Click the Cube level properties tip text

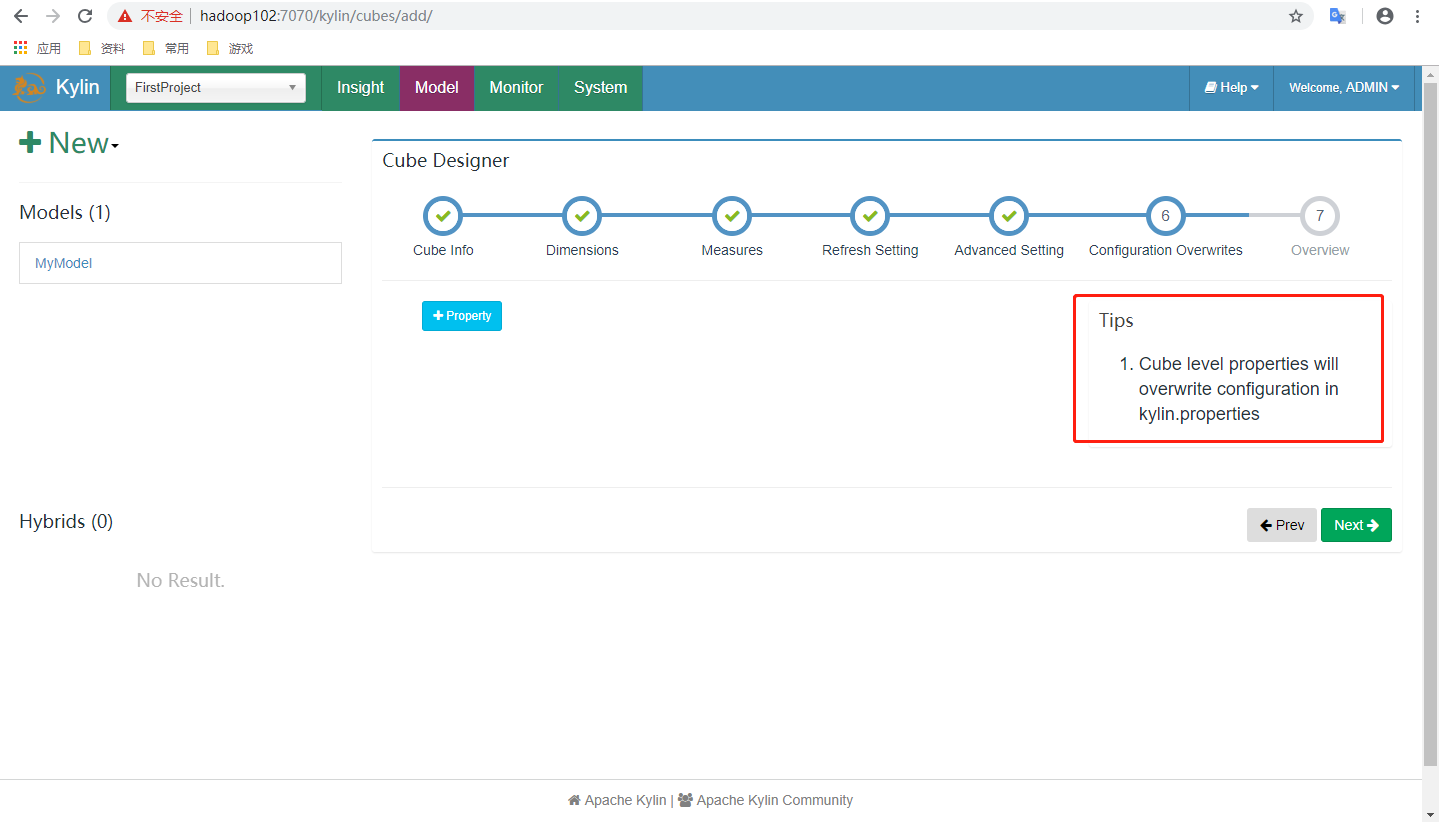[1239, 389]
